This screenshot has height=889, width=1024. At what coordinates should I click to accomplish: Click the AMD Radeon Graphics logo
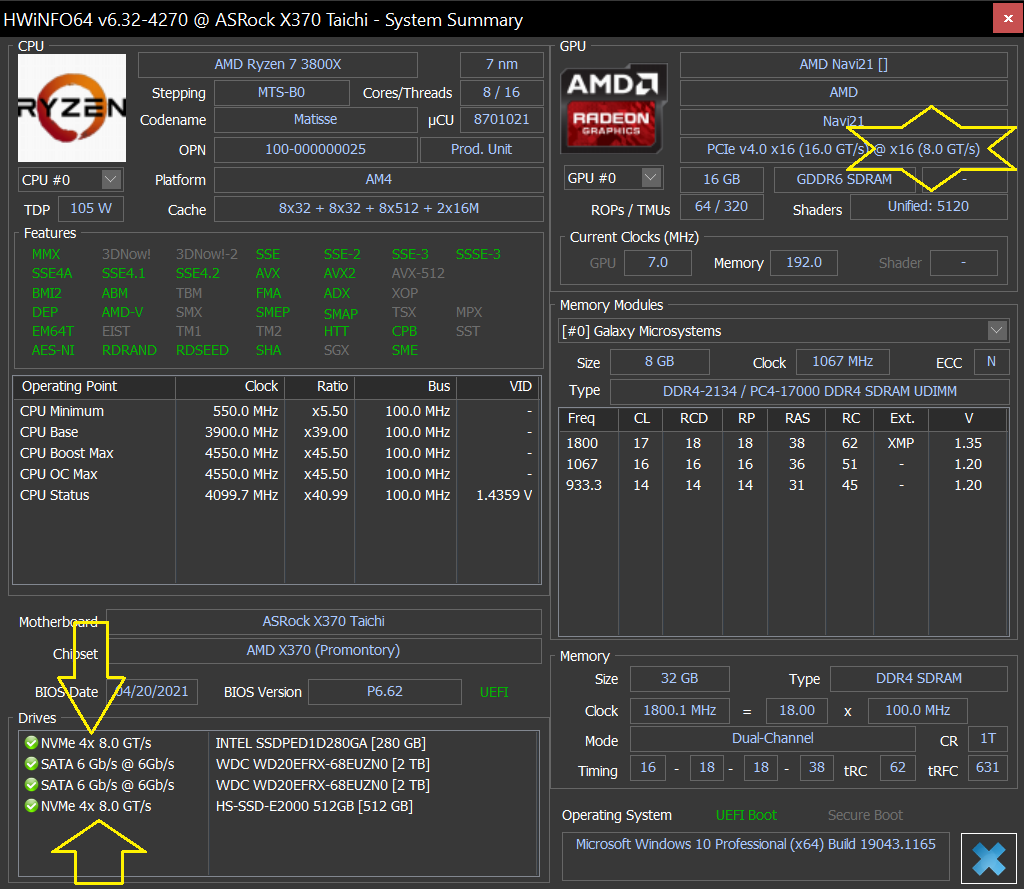tap(613, 108)
